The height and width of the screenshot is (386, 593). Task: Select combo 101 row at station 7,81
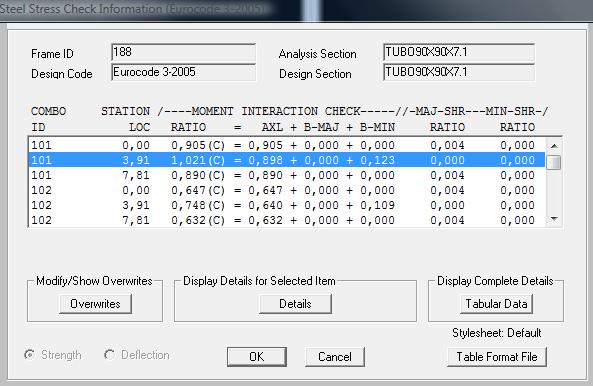[287, 175]
